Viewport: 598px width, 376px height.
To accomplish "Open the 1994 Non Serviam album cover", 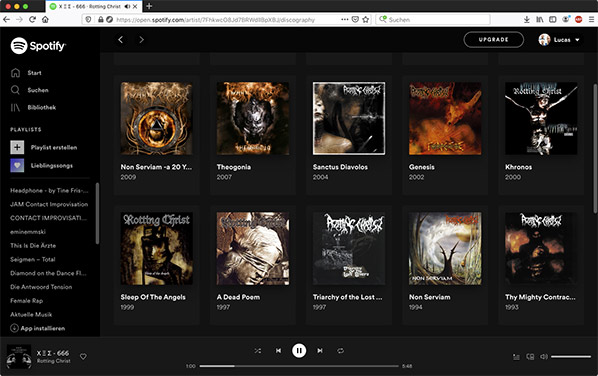I will click(x=445, y=248).
